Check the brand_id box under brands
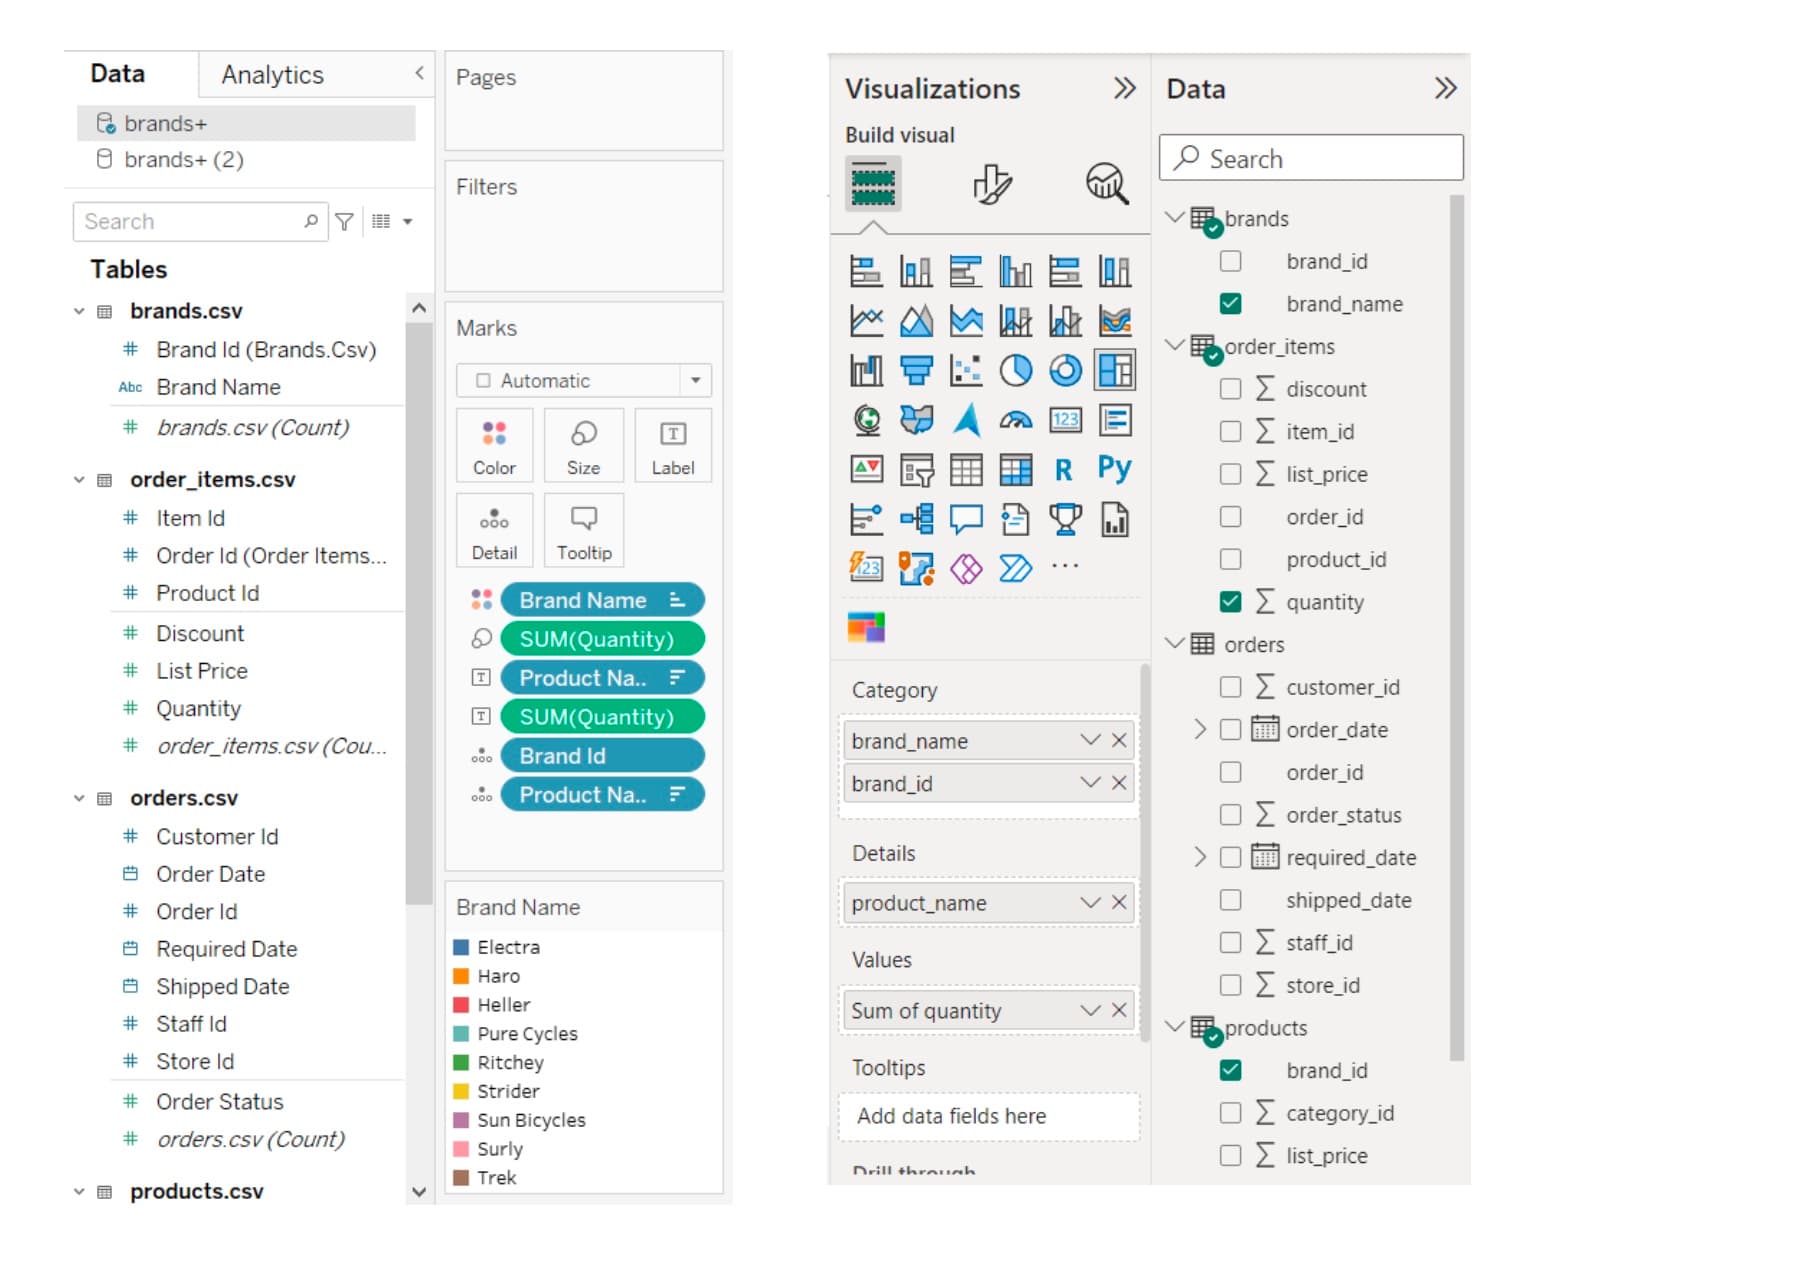 tap(1231, 261)
